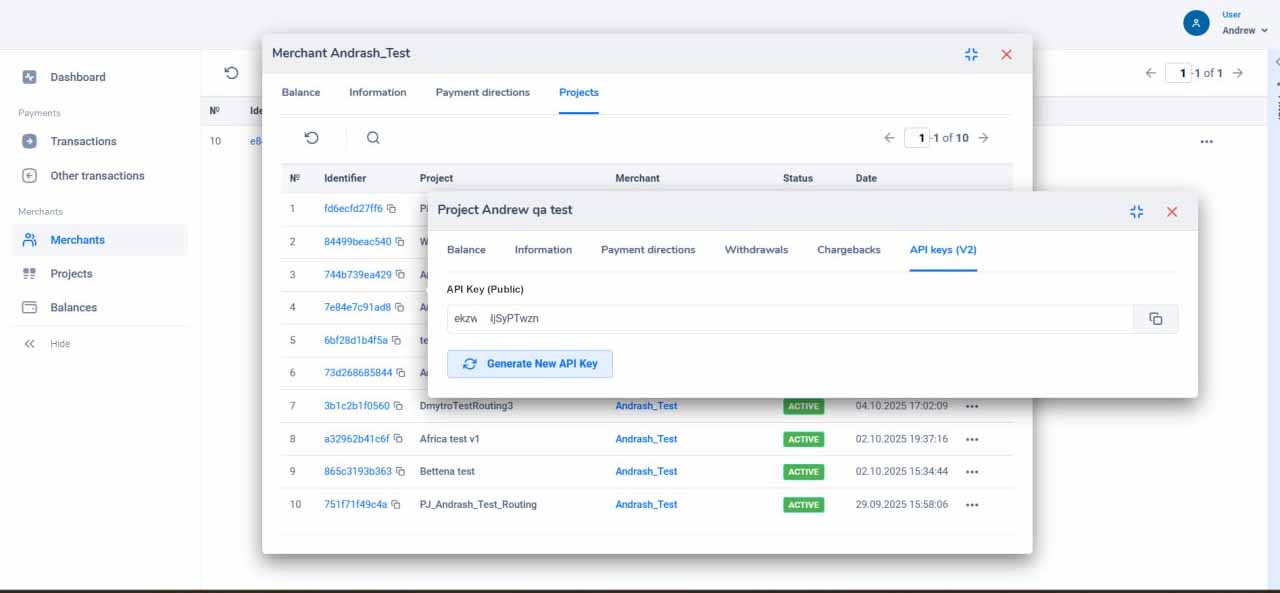Copy identifier 84499beac540
The height and width of the screenshot is (593, 1280).
tap(399, 242)
